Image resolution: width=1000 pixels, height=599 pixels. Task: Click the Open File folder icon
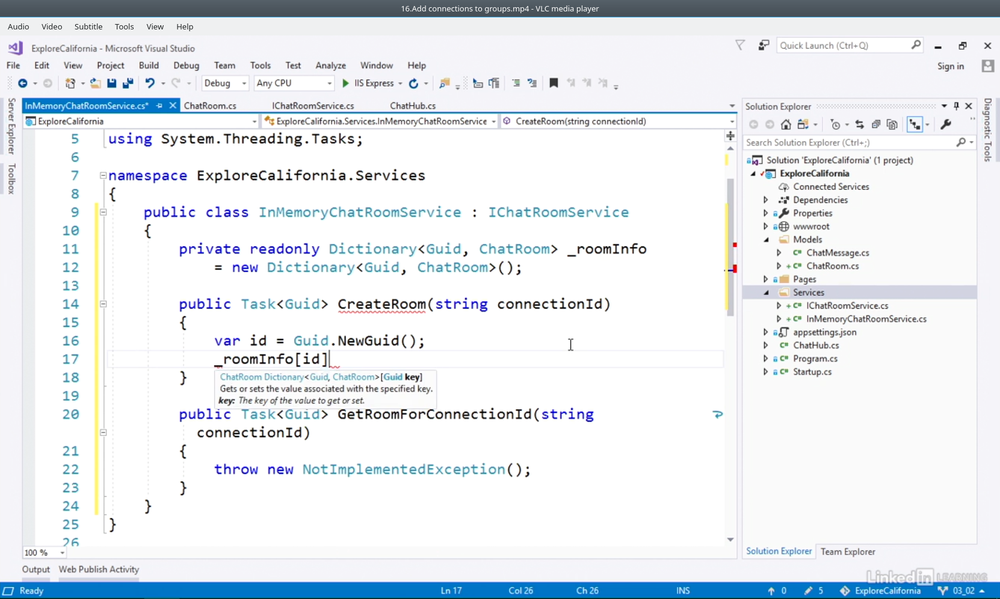pos(95,83)
